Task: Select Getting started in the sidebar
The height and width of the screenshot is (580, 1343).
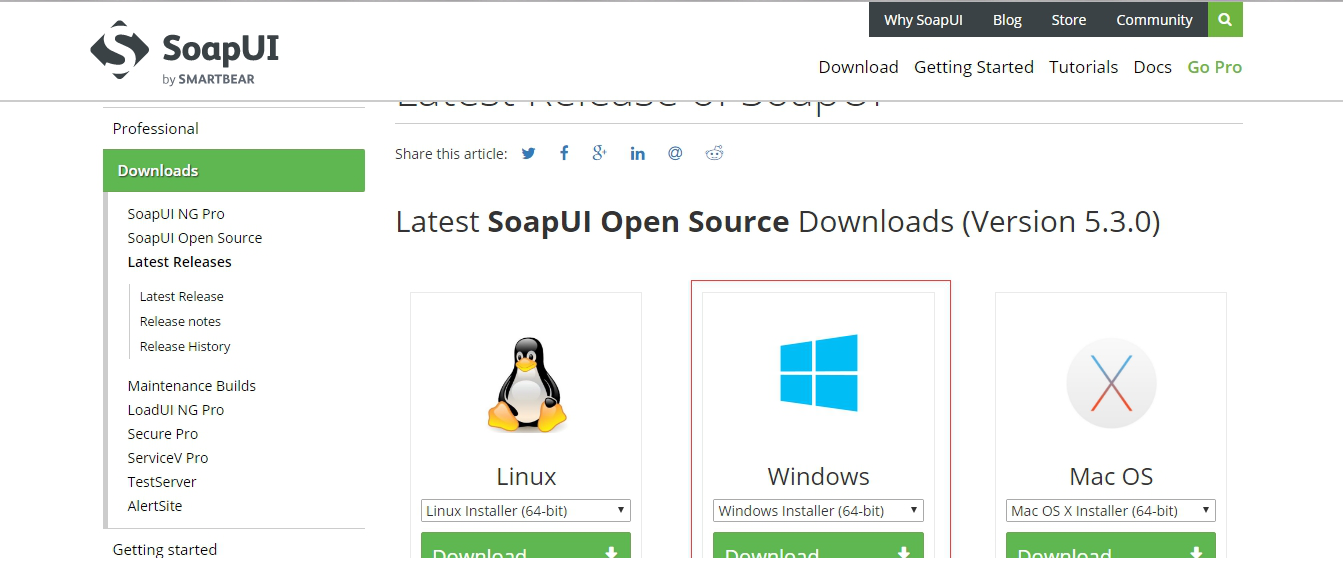Action: (x=164, y=549)
